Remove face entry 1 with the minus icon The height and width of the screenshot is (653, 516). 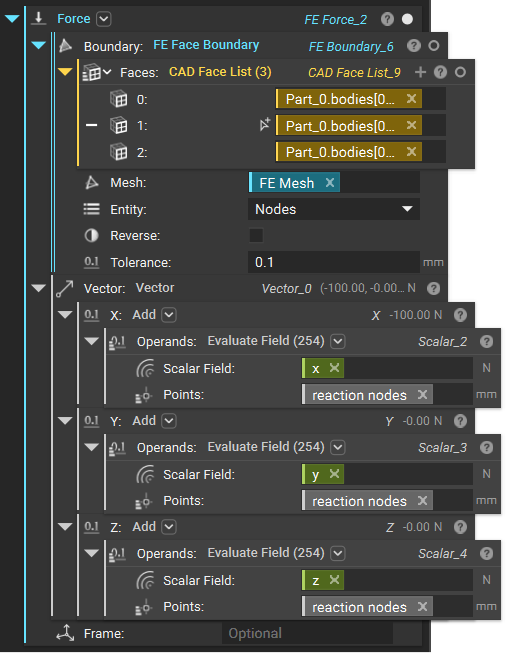coord(91,125)
